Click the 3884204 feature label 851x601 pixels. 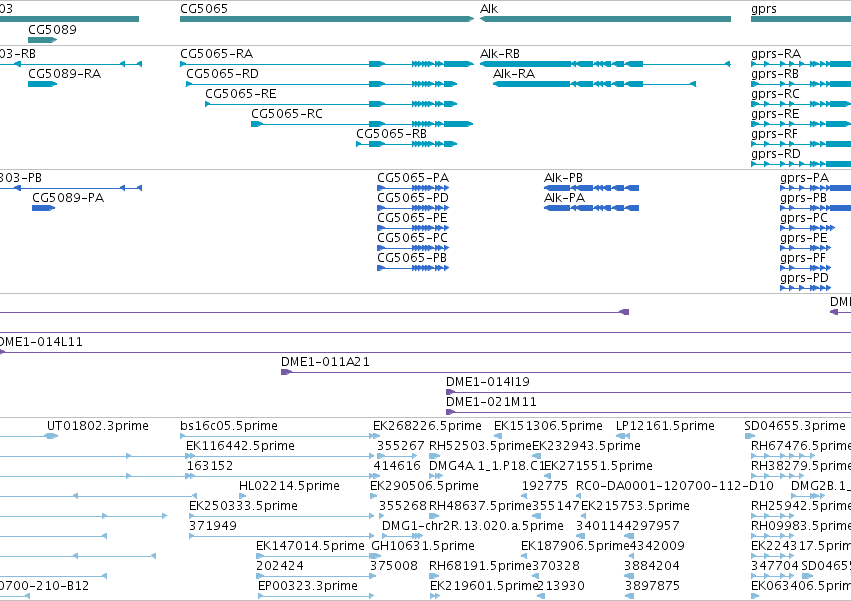click(652, 567)
